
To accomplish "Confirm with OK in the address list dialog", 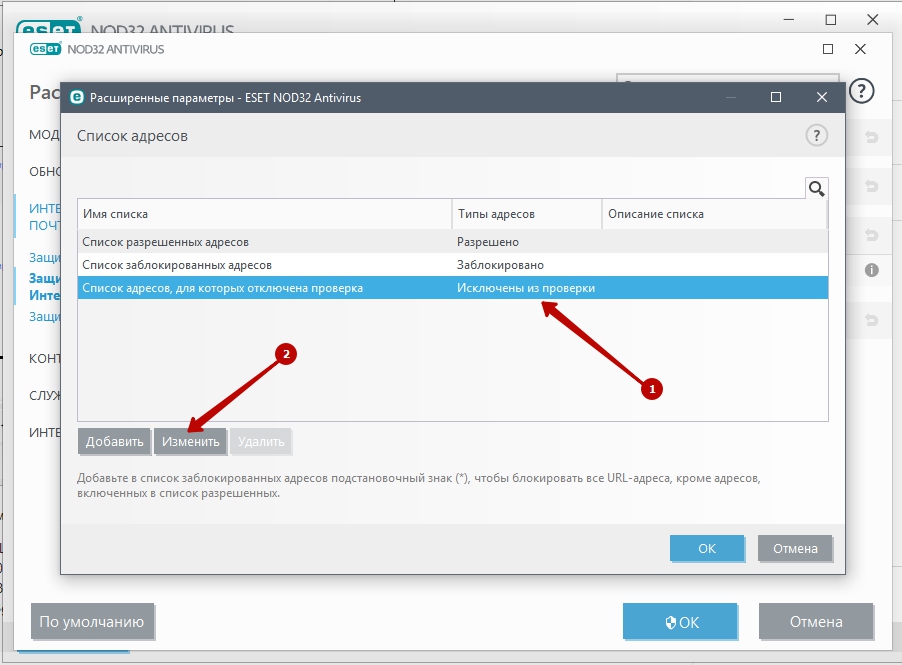I will (x=707, y=548).
